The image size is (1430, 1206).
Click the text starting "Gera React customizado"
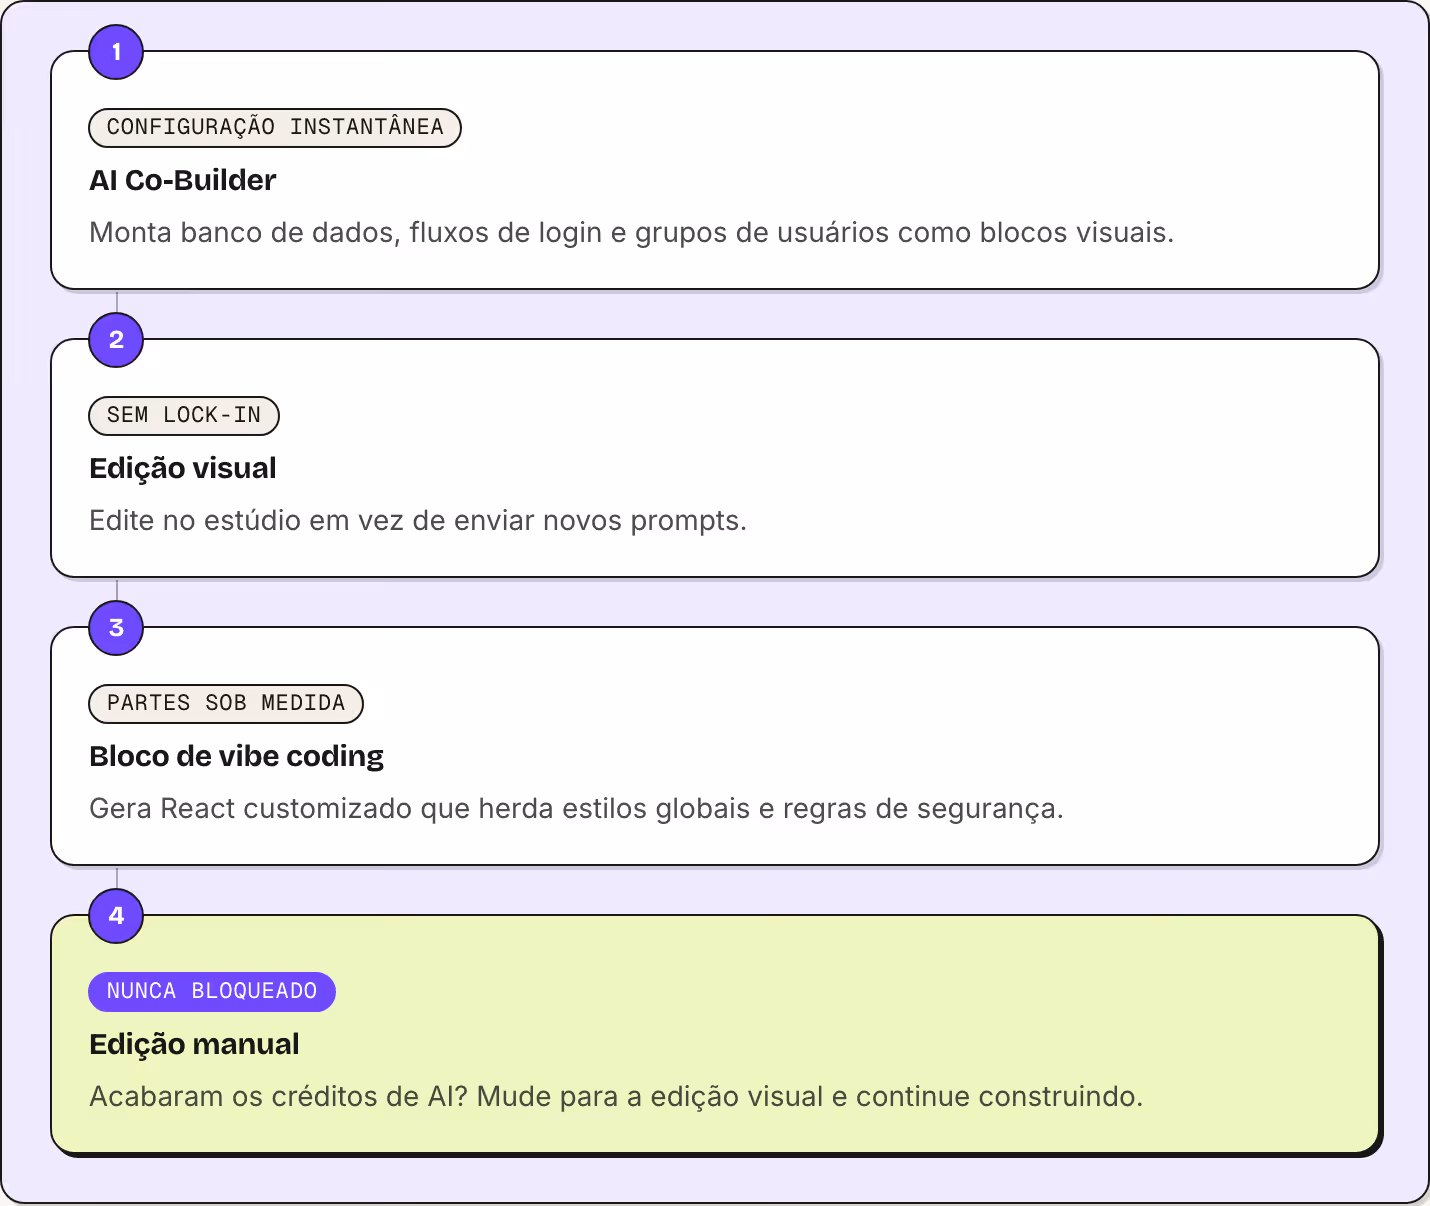pos(577,809)
